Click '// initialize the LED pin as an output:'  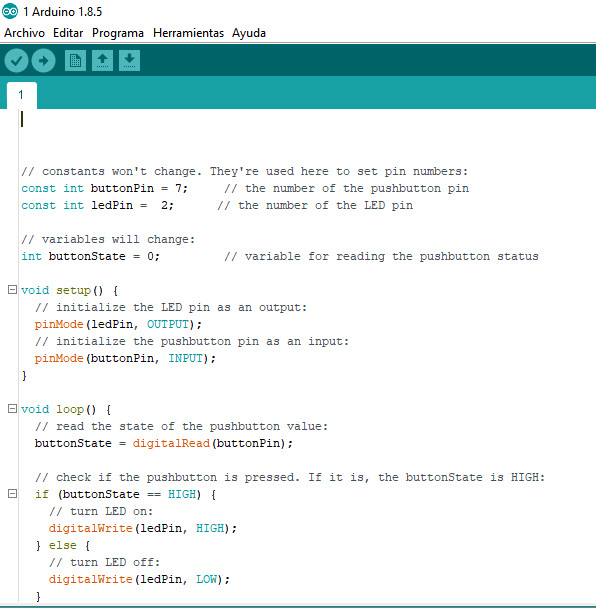[171, 307]
